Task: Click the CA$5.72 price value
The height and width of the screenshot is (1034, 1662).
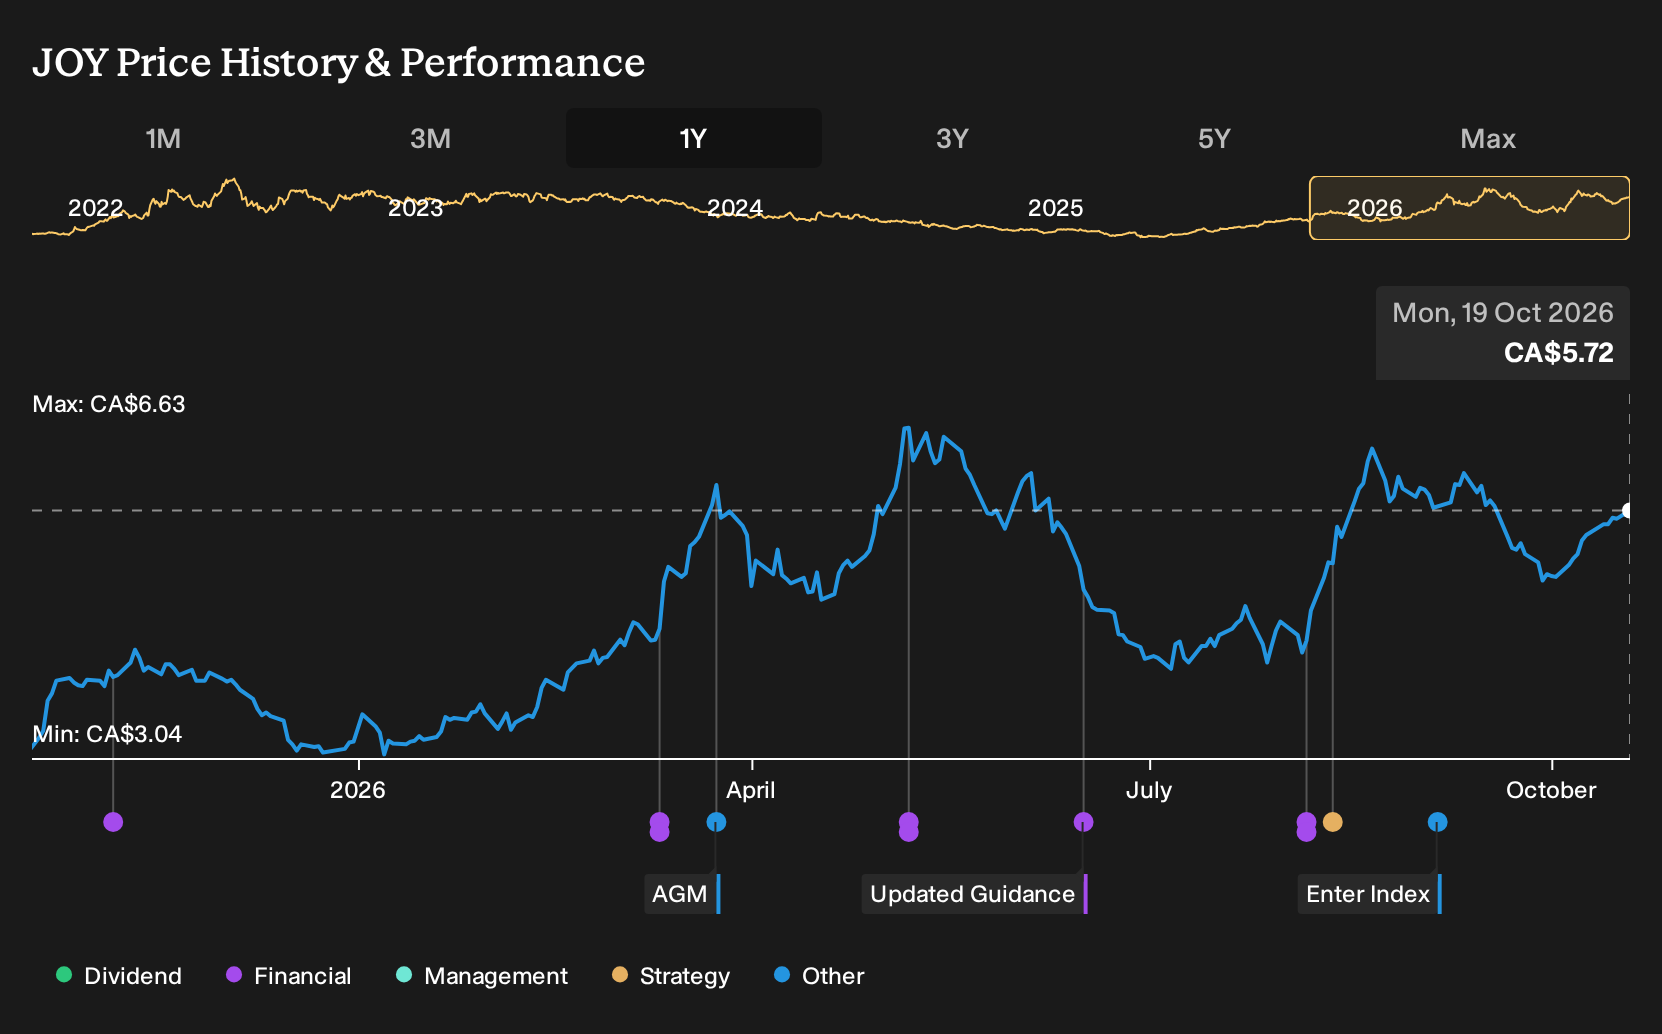Action: tap(1559, 353)
